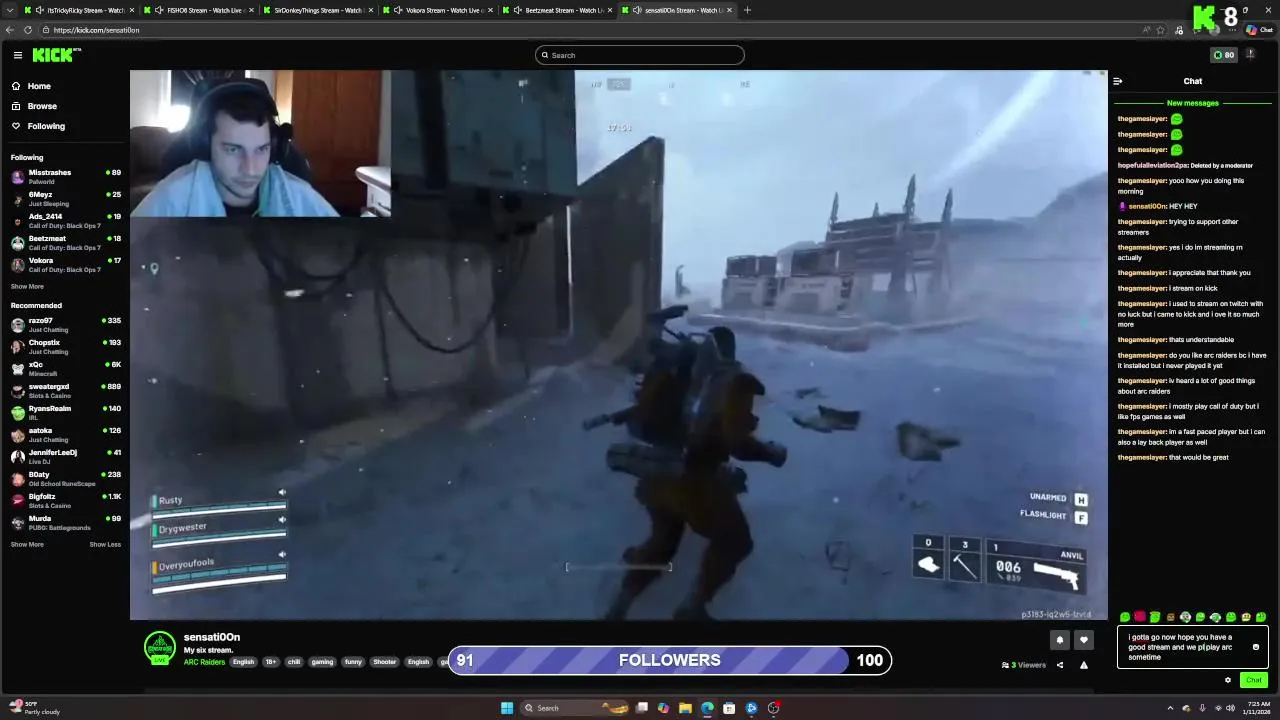Mute the Beetzmeat Stream tab audio
Viewport: 1280px width, 720px height.
coord(517,10)
